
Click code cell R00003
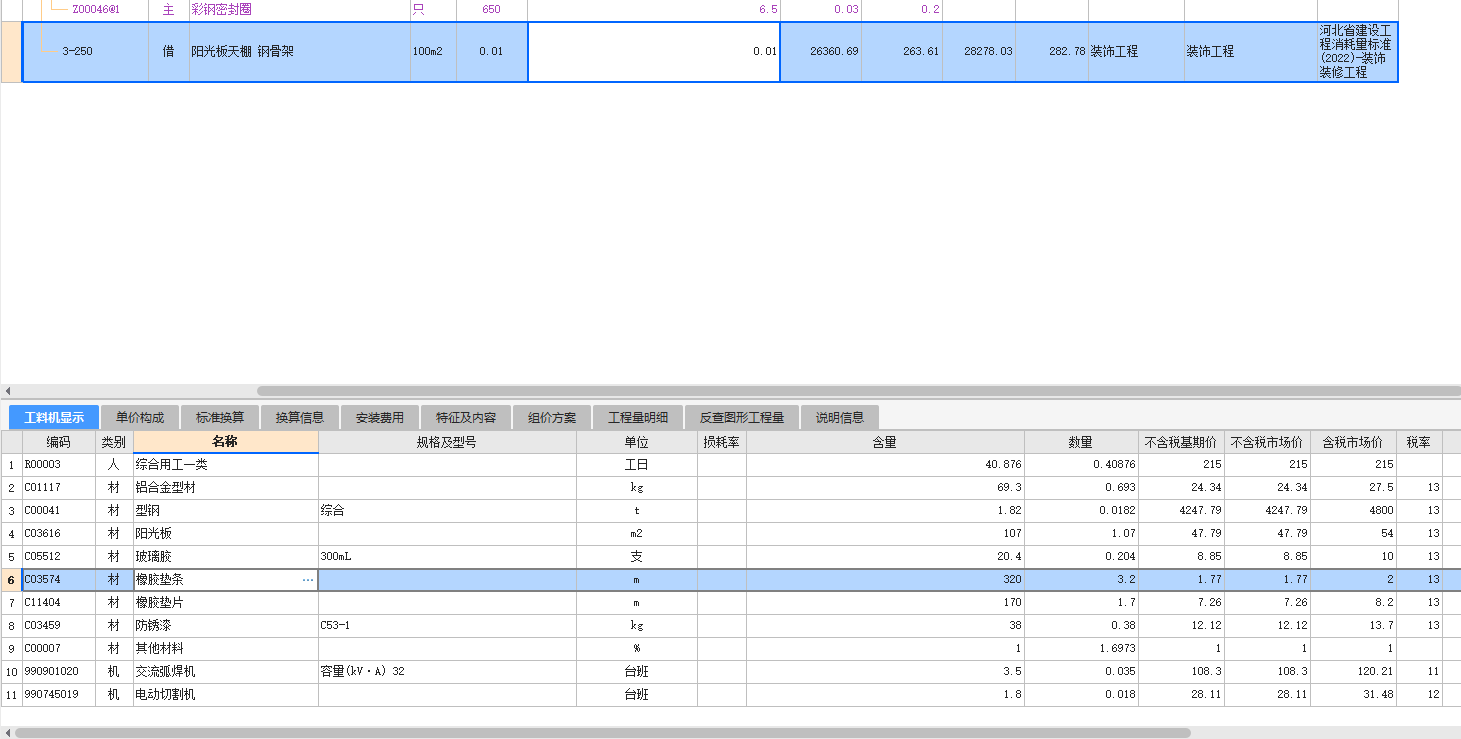(58, 465)
